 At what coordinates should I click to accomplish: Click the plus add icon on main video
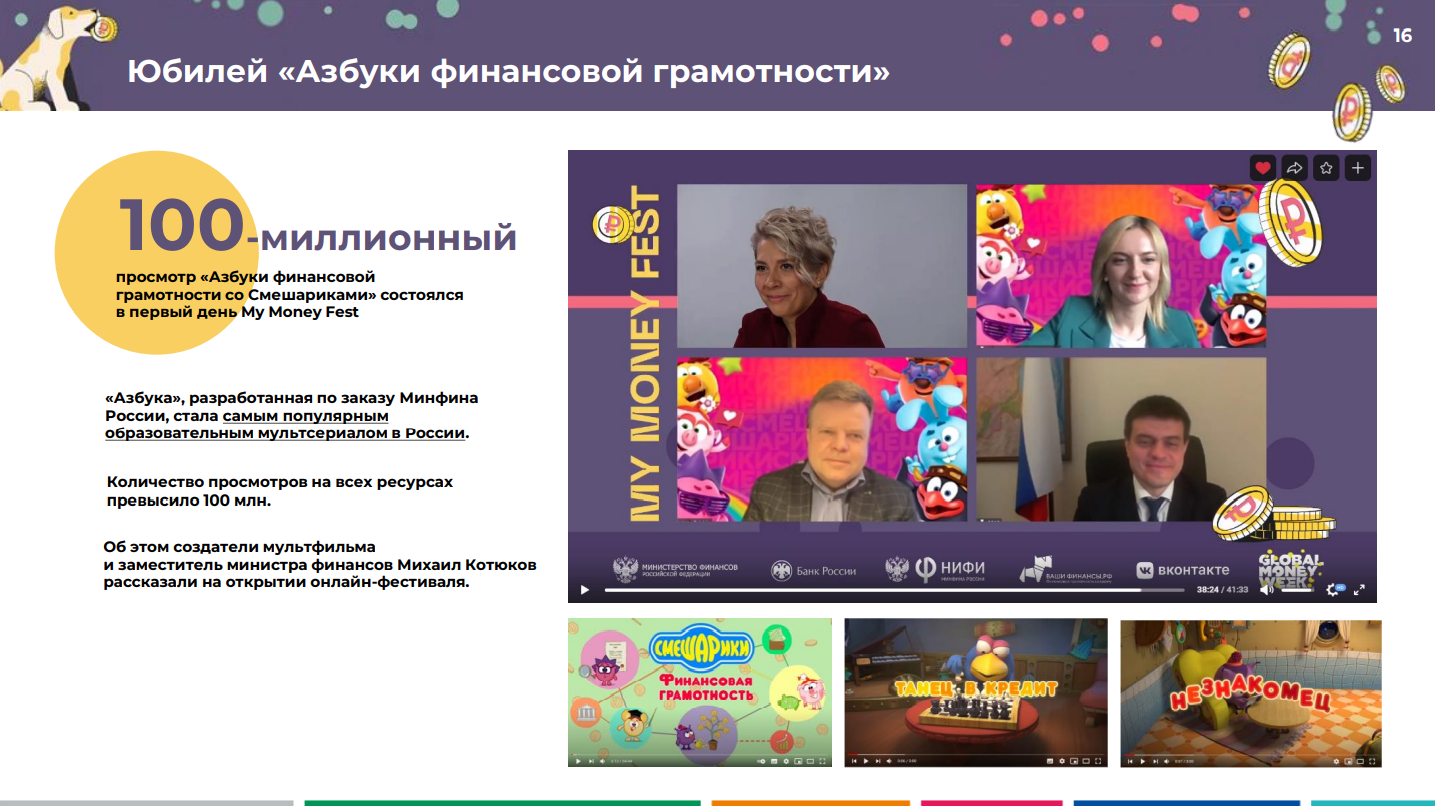click(x=1358, y=168)
